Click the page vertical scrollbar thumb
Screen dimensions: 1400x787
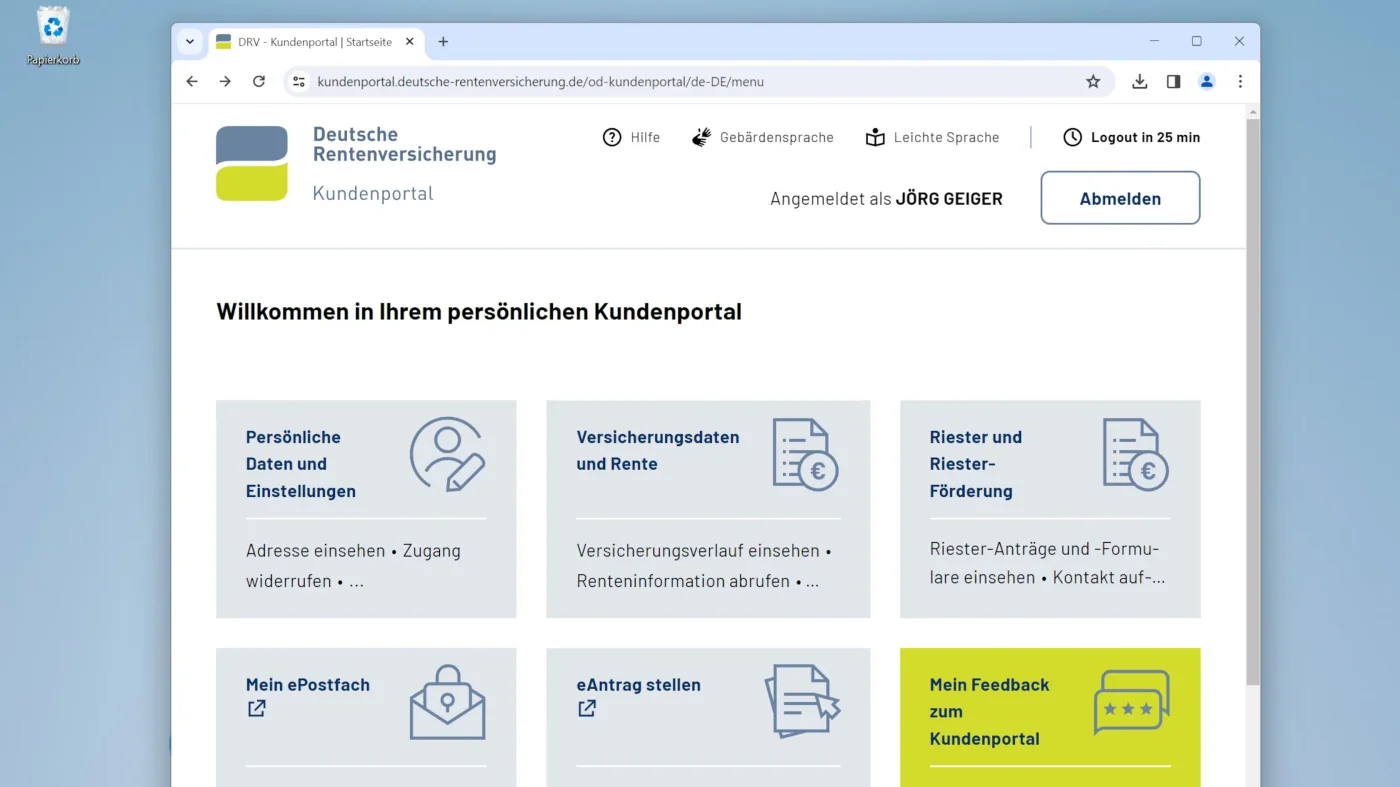pos(1253,401)
